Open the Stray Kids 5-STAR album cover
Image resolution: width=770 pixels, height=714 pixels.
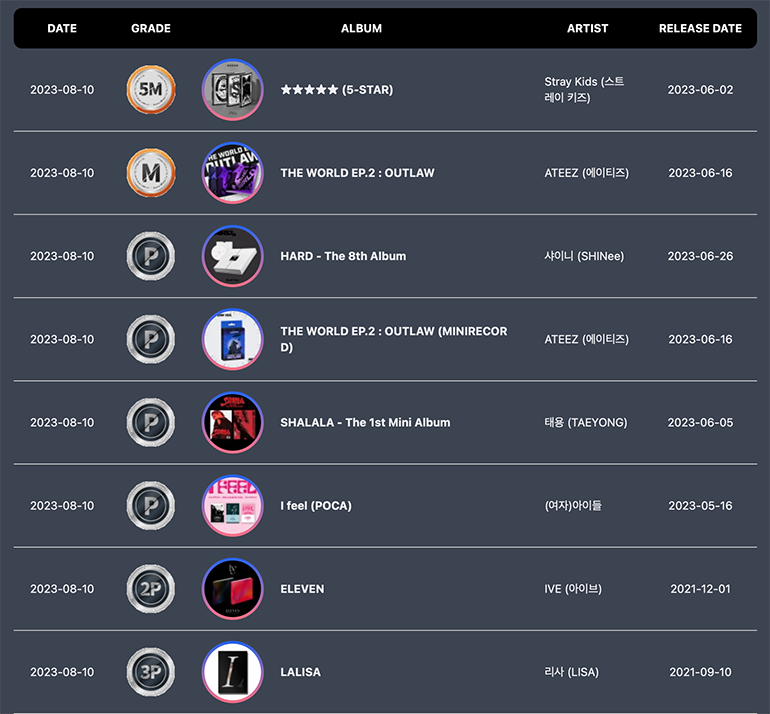pyautogui.click(x=233, y=89)
